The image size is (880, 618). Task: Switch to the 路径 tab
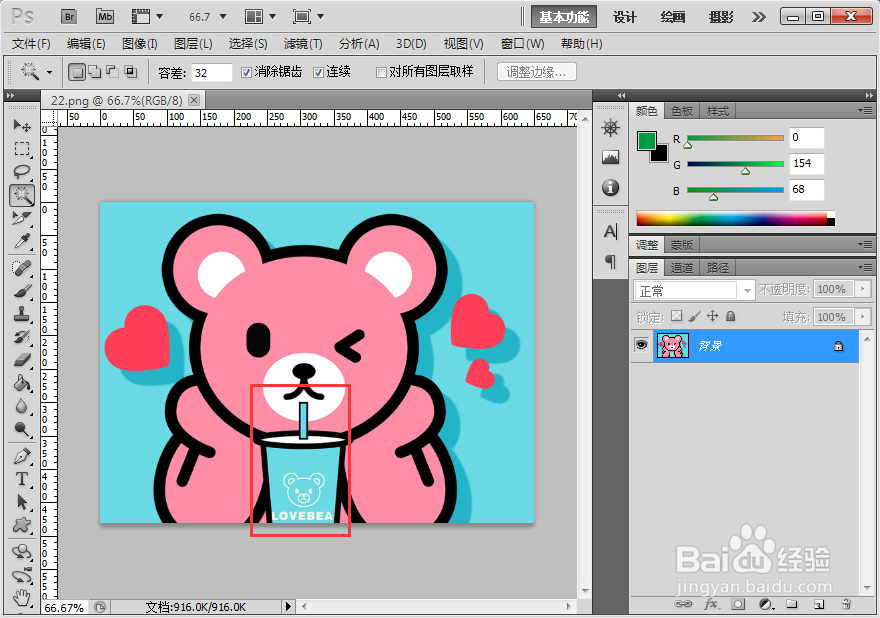point(717,268)
